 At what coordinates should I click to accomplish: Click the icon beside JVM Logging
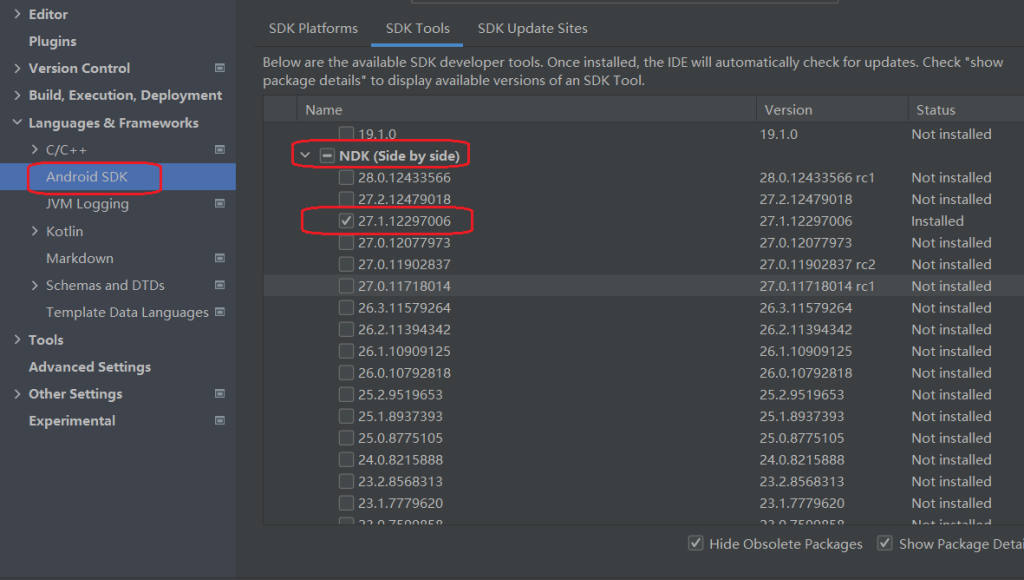coord(220,204)
